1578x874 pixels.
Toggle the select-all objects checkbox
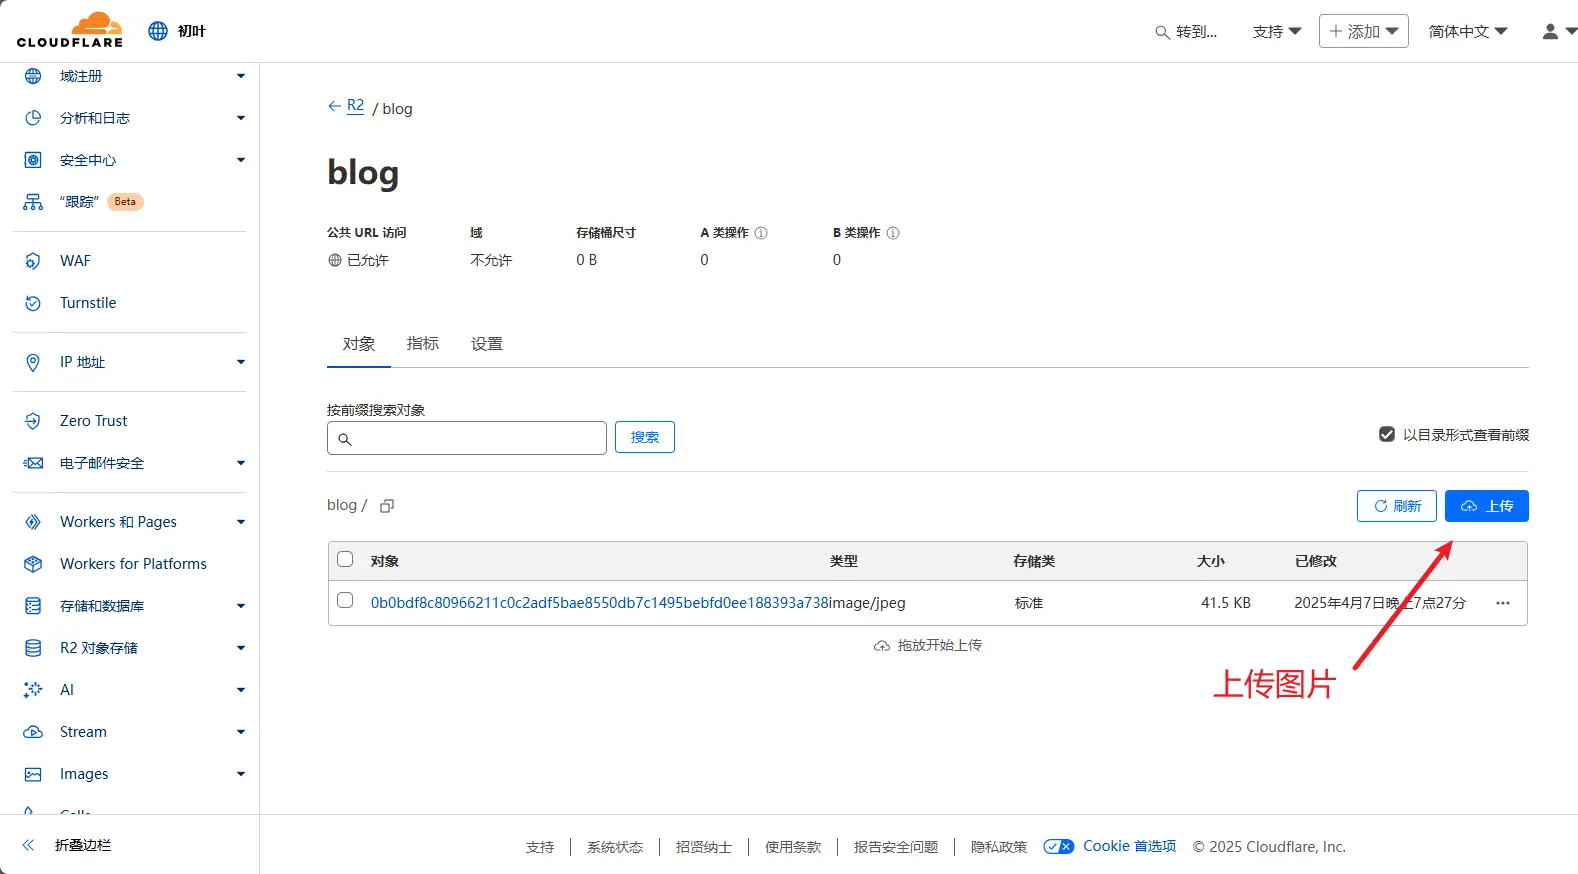tap(345, 560)
